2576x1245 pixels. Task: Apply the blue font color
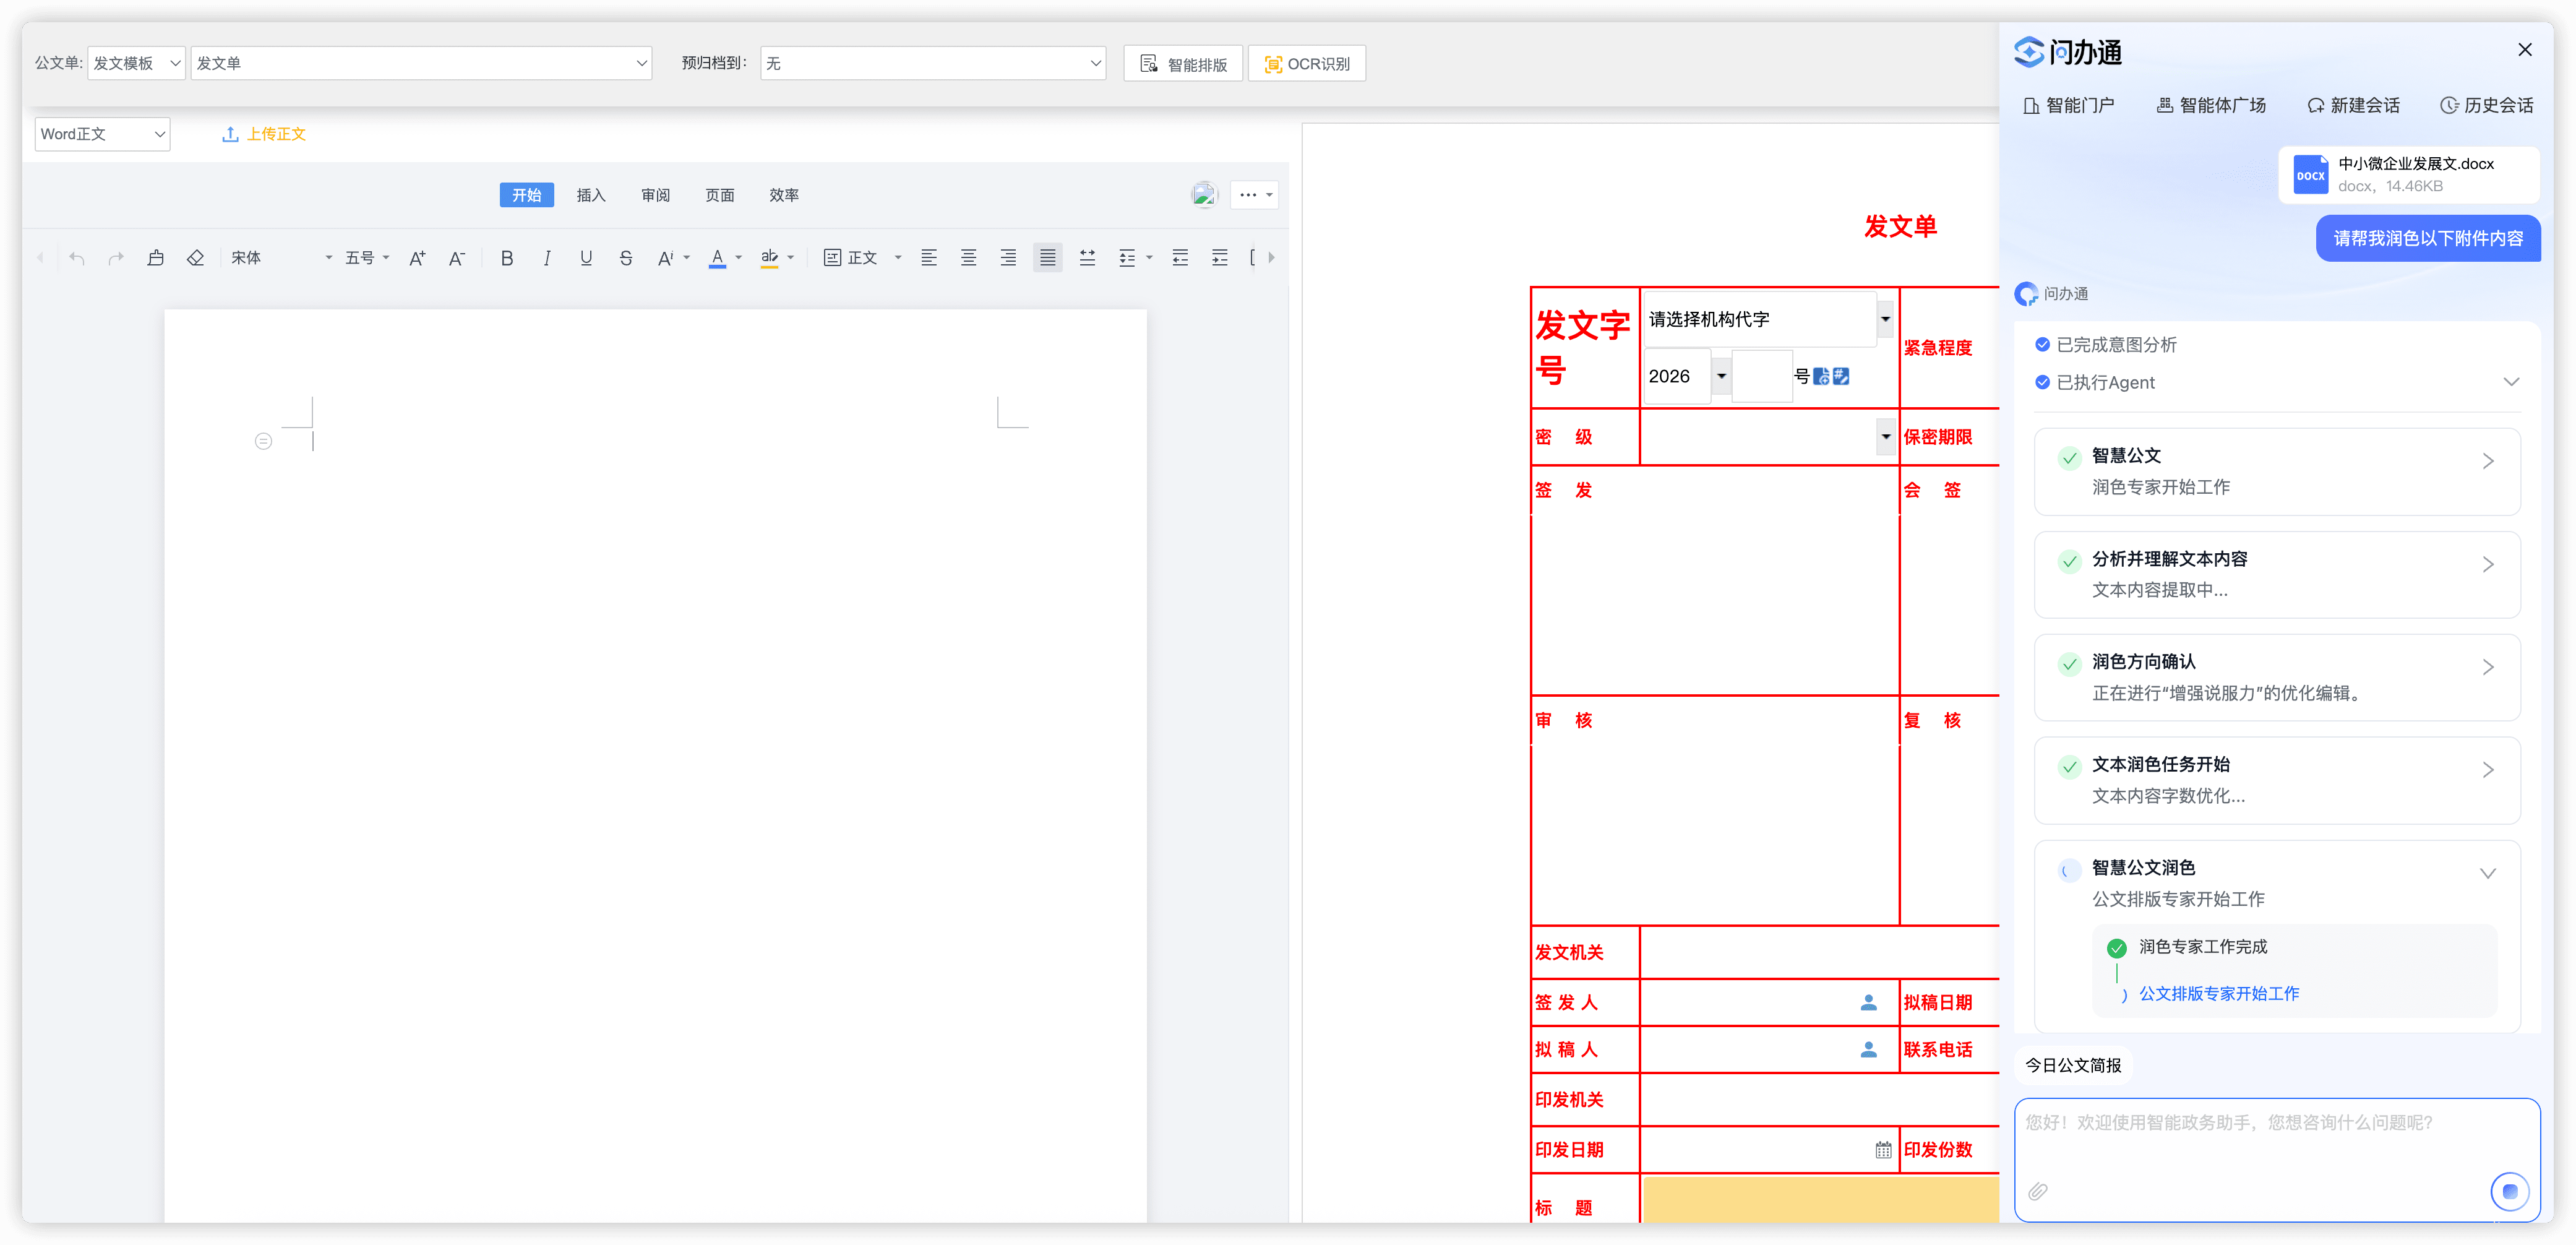click(717, 258)
